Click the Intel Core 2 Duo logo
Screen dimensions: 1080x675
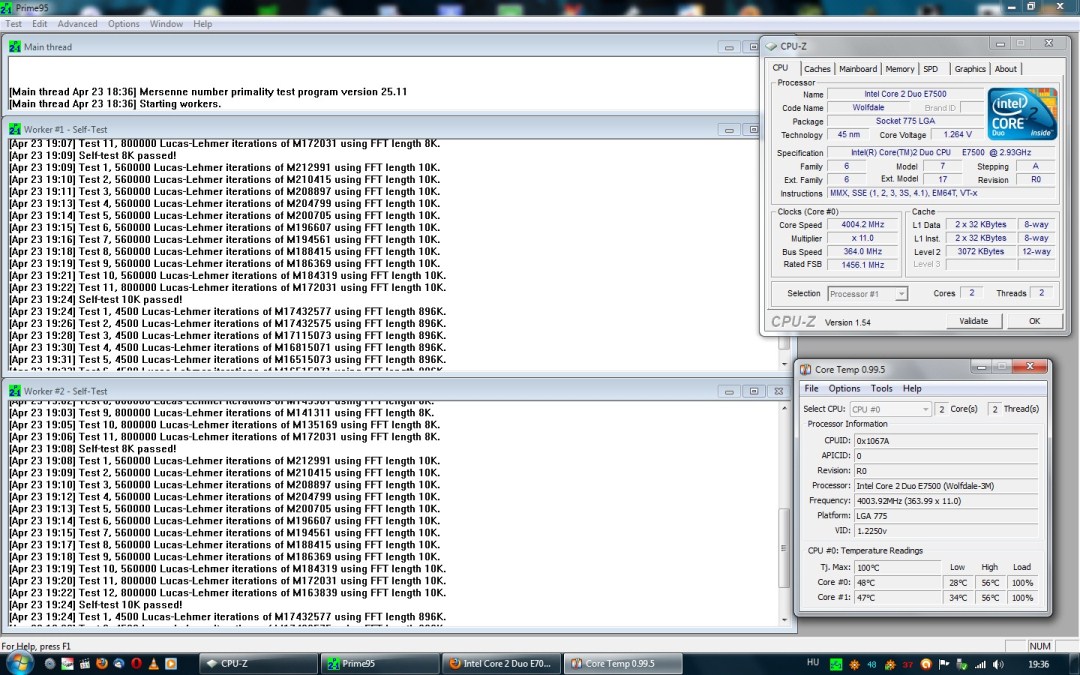click(x=1022, y=114)
